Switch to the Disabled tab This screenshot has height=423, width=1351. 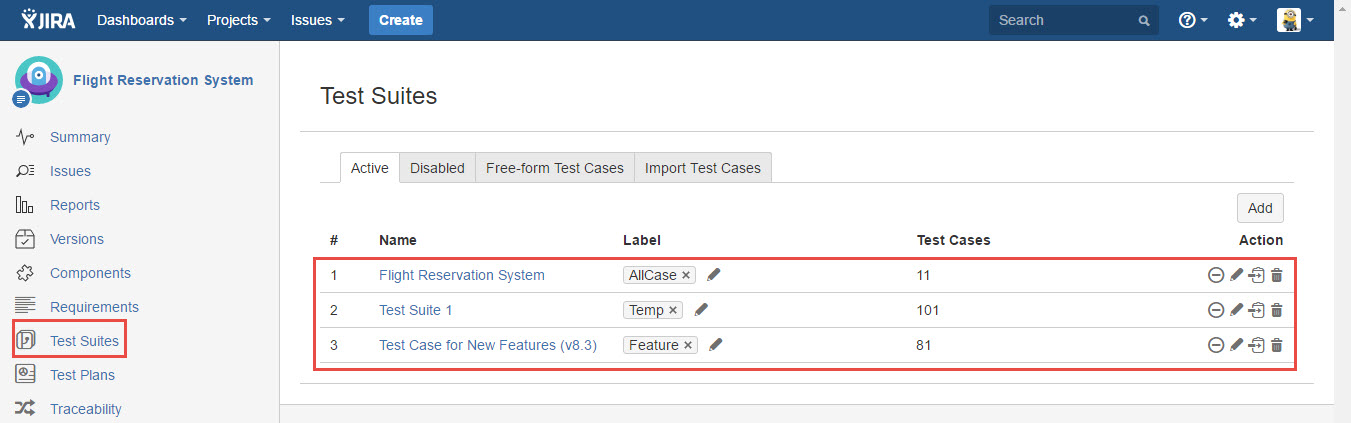pyautogui.click(x=437, y=168)
